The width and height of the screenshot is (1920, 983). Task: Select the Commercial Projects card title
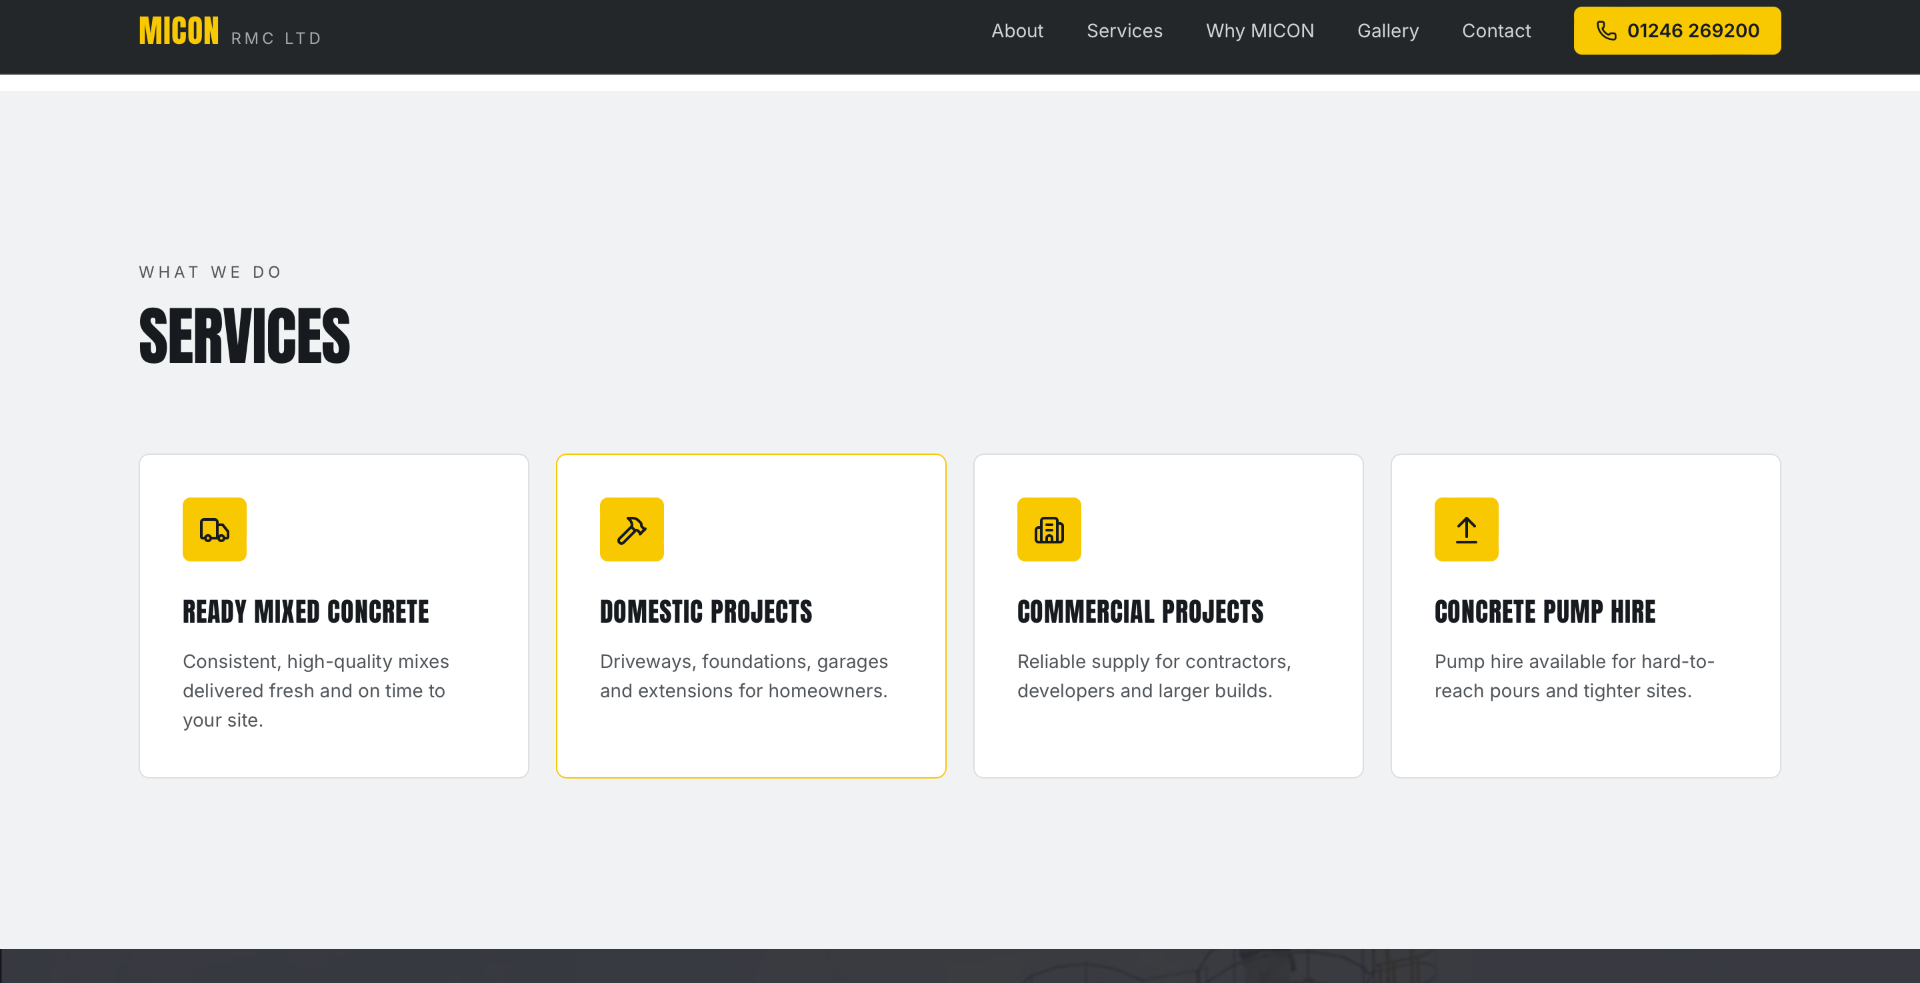1140,612
